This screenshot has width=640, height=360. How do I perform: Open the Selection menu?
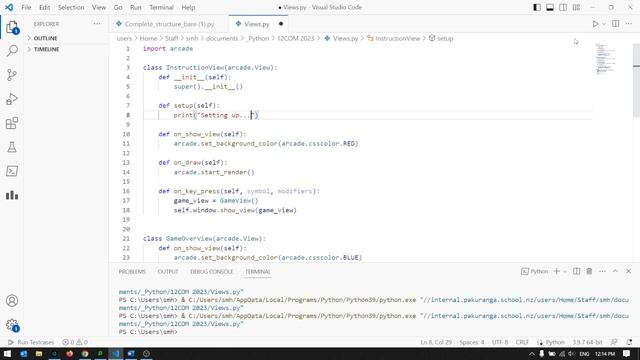[71, 7]
